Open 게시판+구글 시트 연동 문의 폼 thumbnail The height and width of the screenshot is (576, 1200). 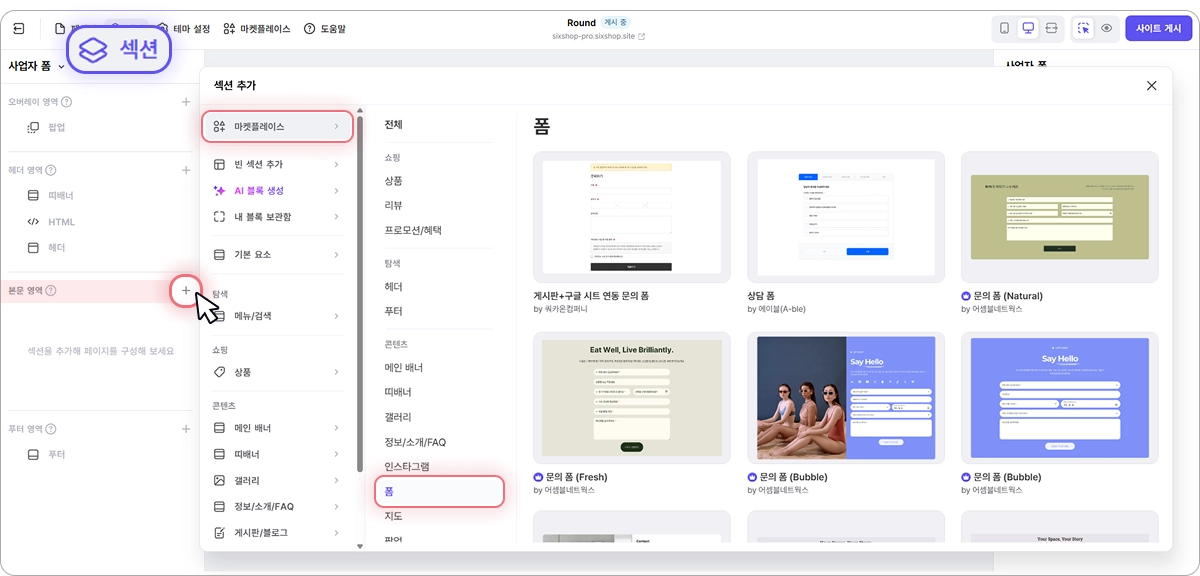pyautogui.click(x=631, y=217)
